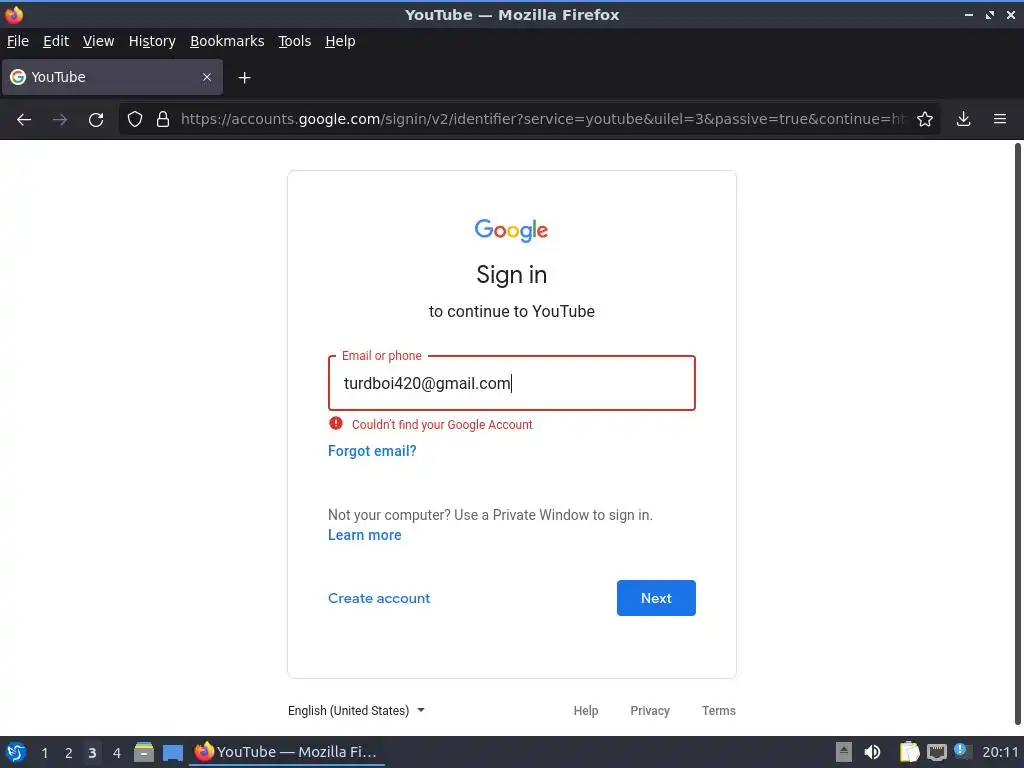The height and width of the screenshot is (768, 1024).
Task: Open the Help menu in the menu bar
Action: click(340, 41)
